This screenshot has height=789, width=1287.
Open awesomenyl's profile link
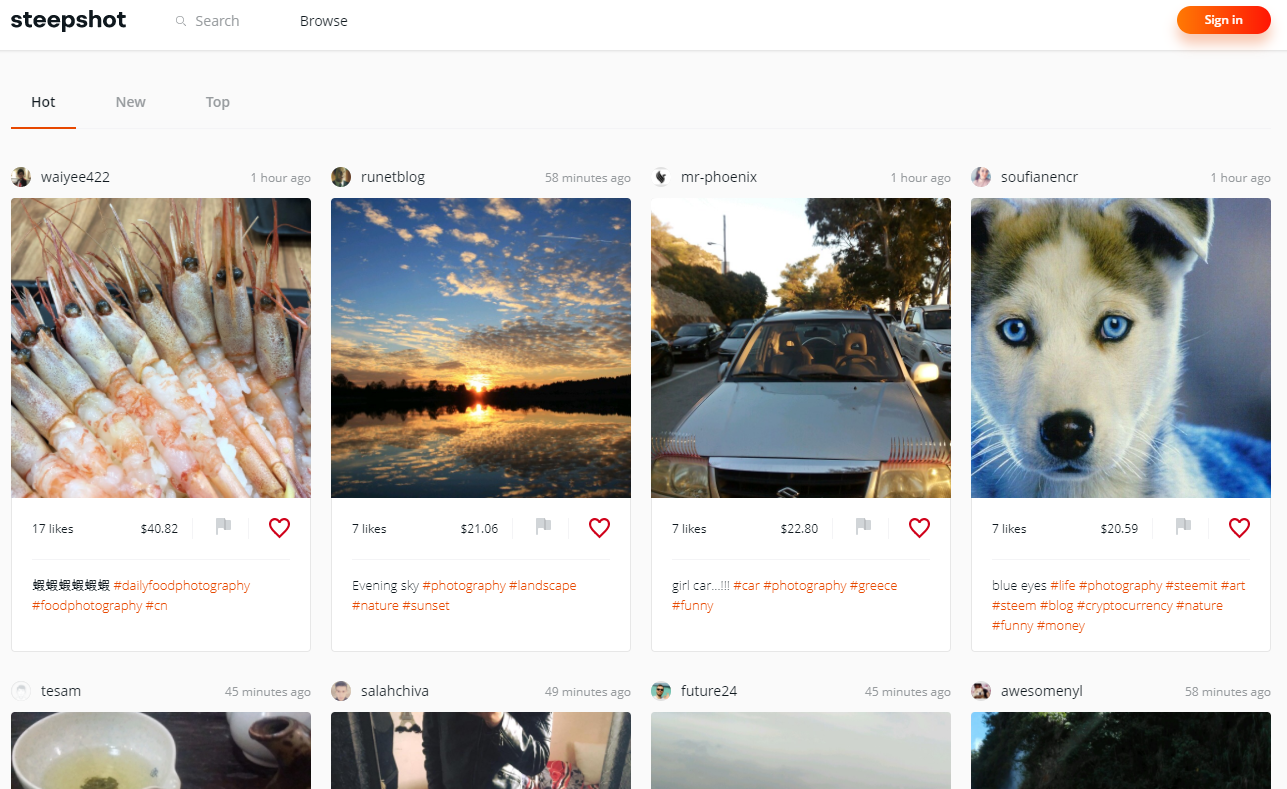pyautogui.click(x=1042, y=691)
